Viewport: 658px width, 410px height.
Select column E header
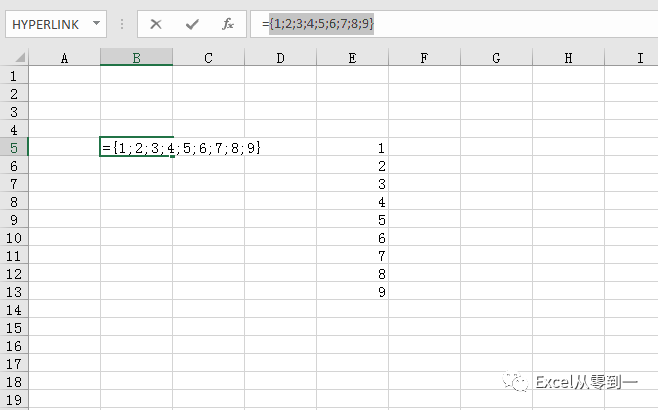click(352, 57)
